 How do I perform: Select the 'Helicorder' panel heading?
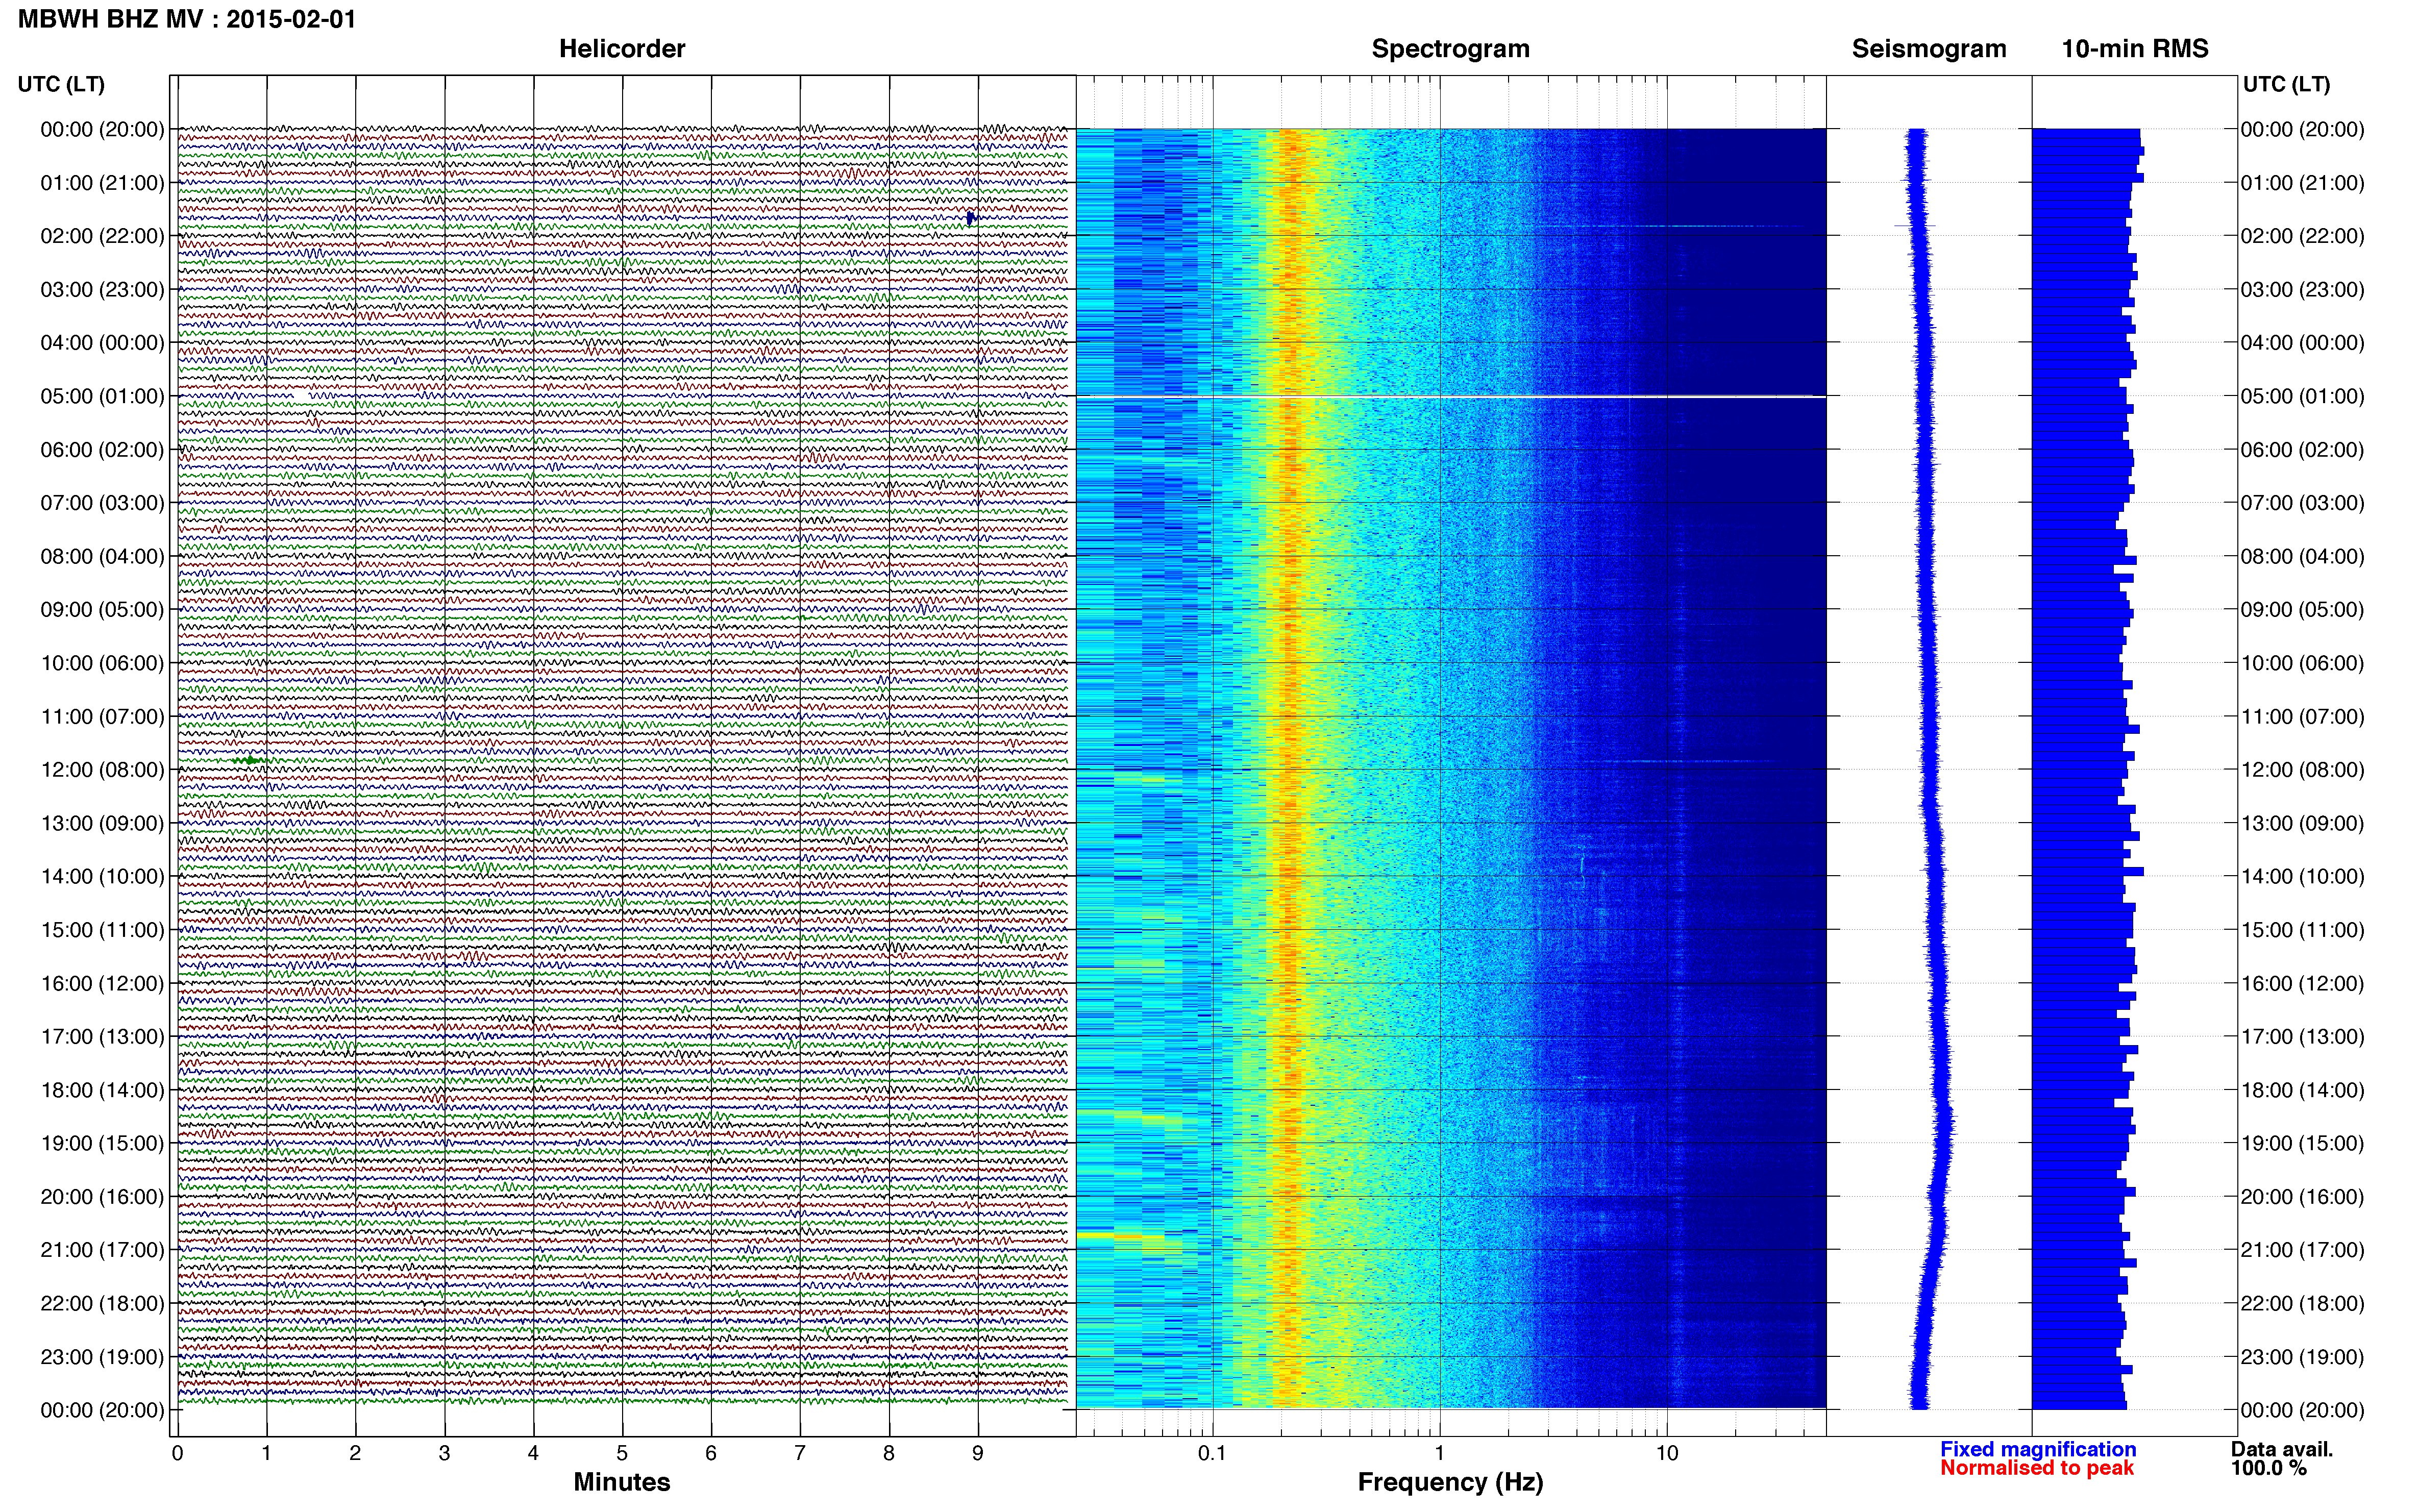(x=622, y=49)
